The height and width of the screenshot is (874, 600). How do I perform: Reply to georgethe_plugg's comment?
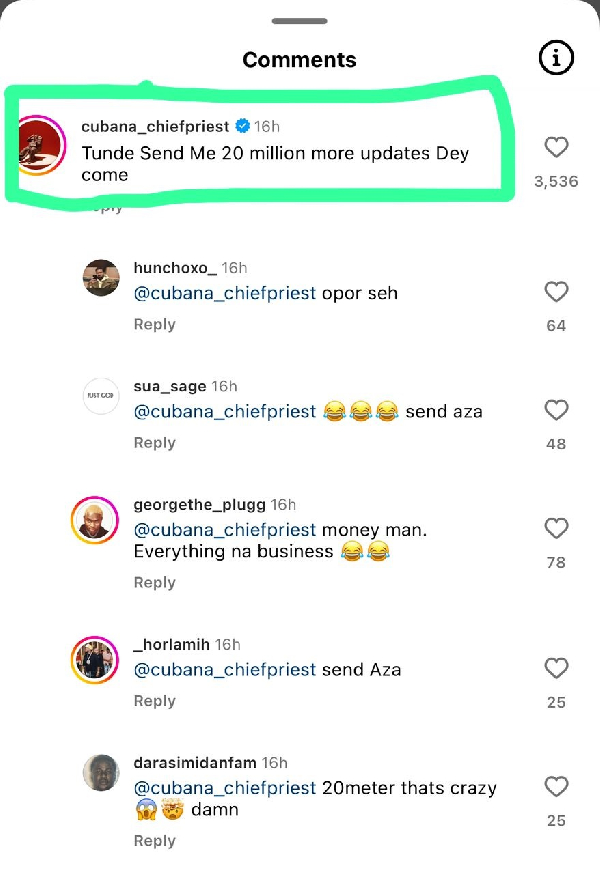(154, 582)
